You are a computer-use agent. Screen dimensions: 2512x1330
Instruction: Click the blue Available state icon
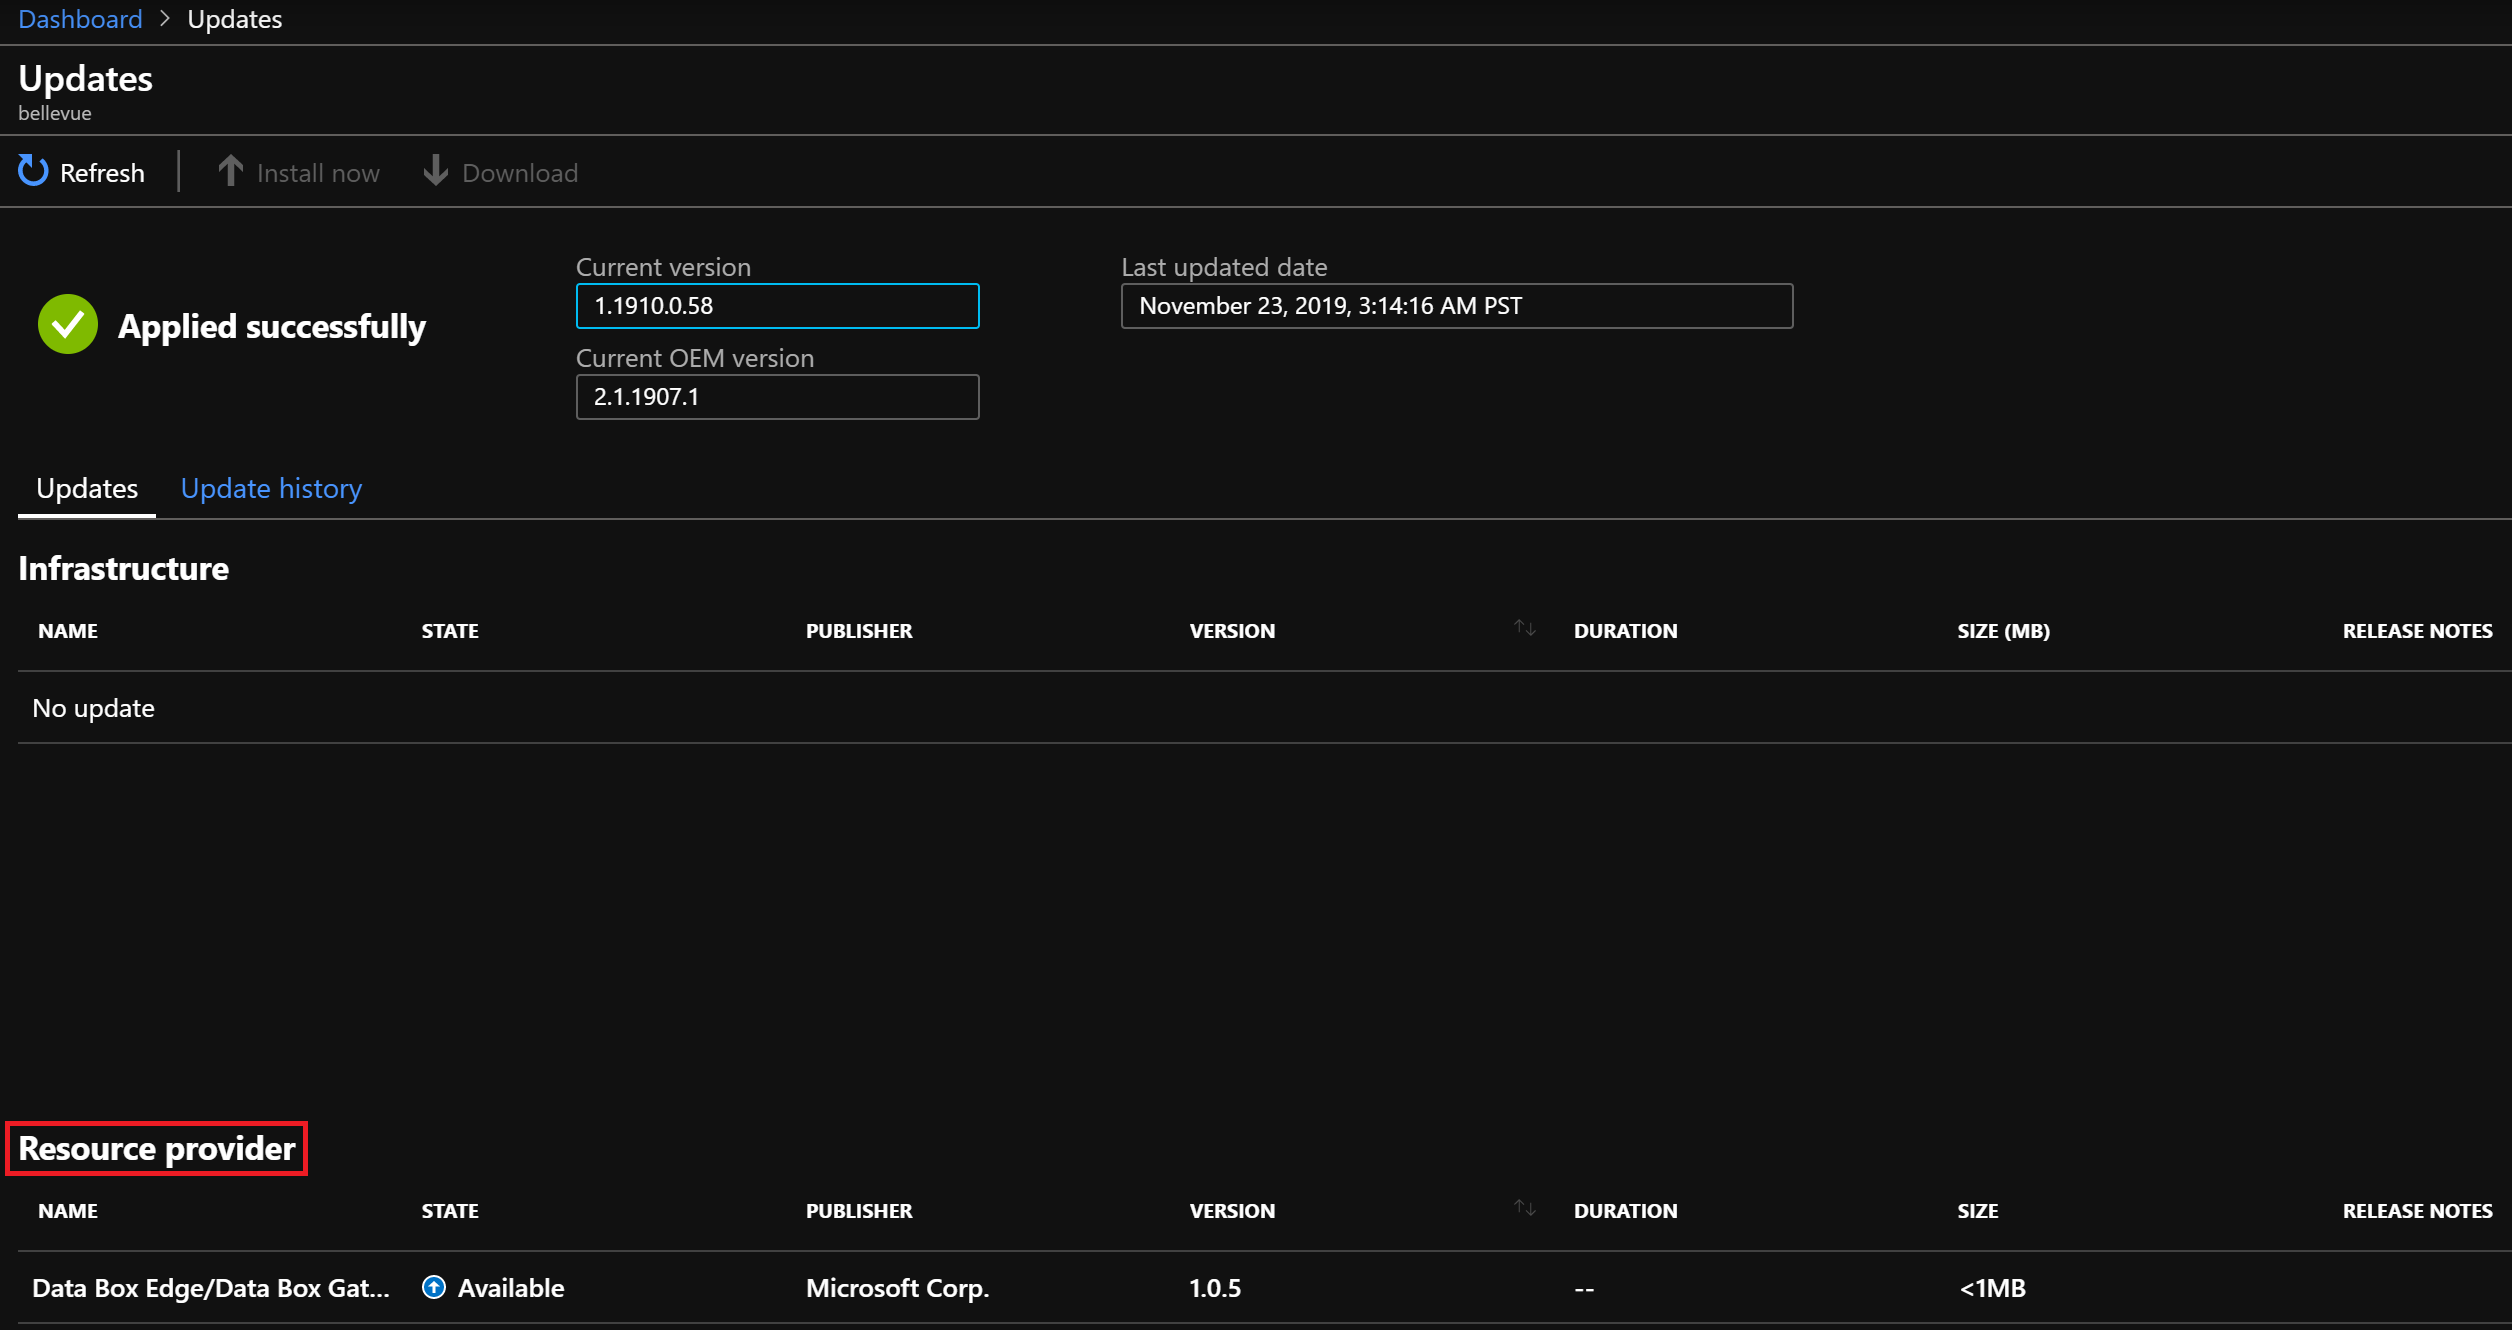tap(434, 1287)
